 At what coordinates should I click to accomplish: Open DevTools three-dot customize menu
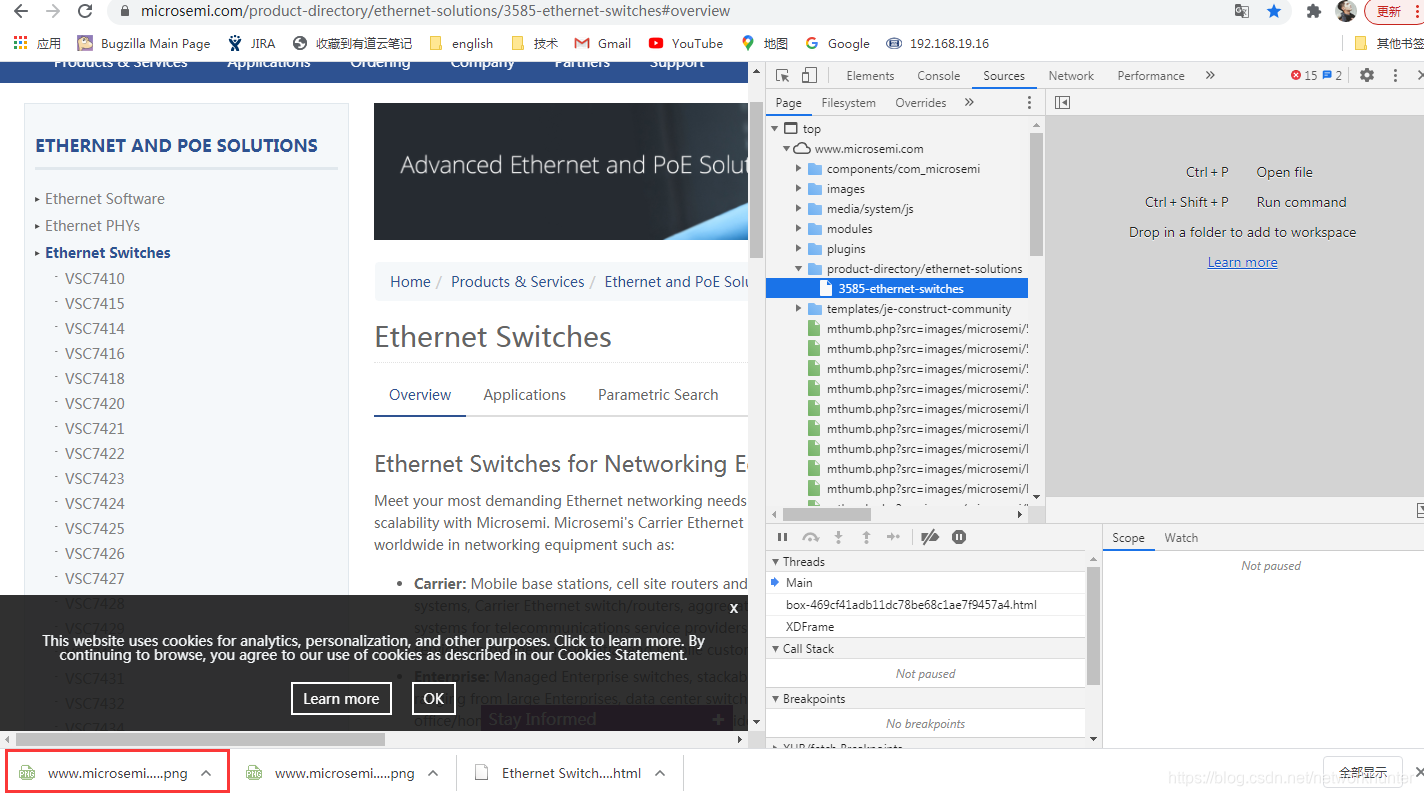click(x=1395, y=76)
